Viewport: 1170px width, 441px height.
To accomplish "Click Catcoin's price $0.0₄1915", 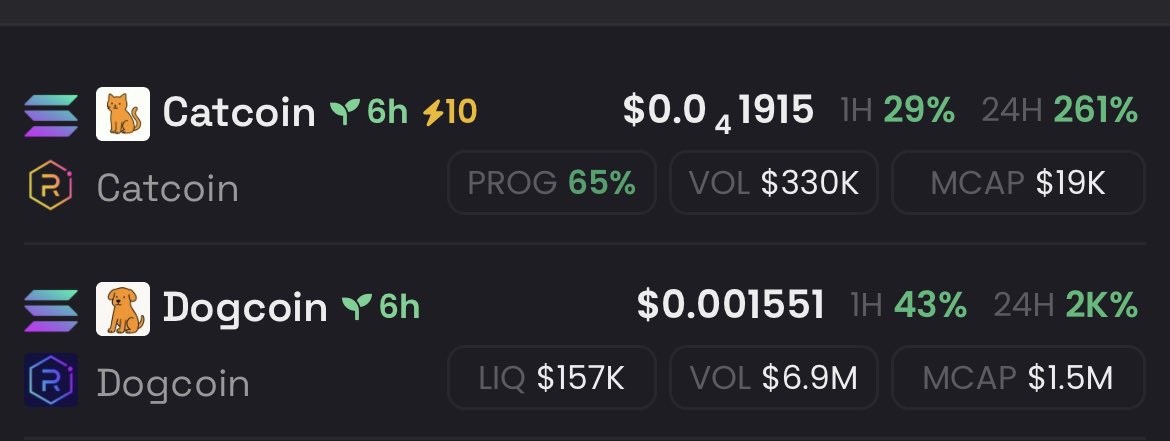I will tap(718, 113).
